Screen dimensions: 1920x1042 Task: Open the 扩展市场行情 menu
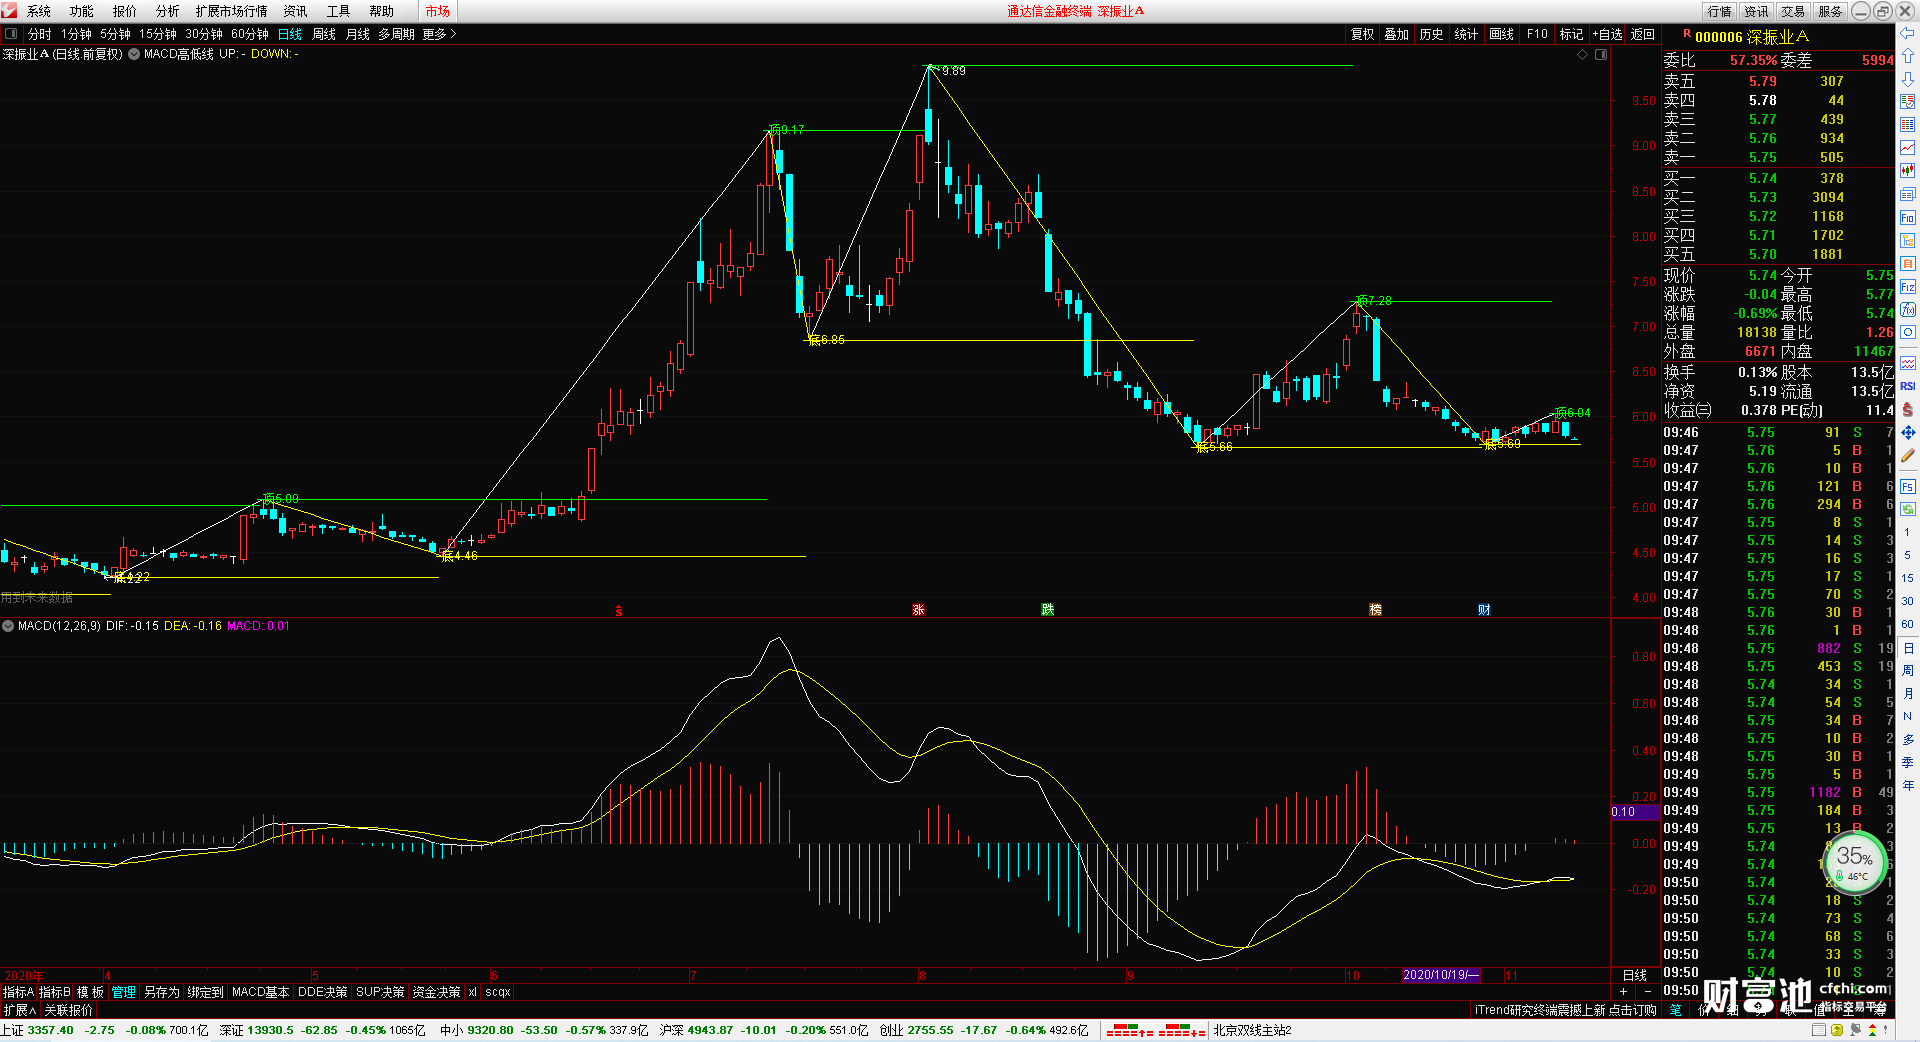pyautogui.click(x=231, y=11)
